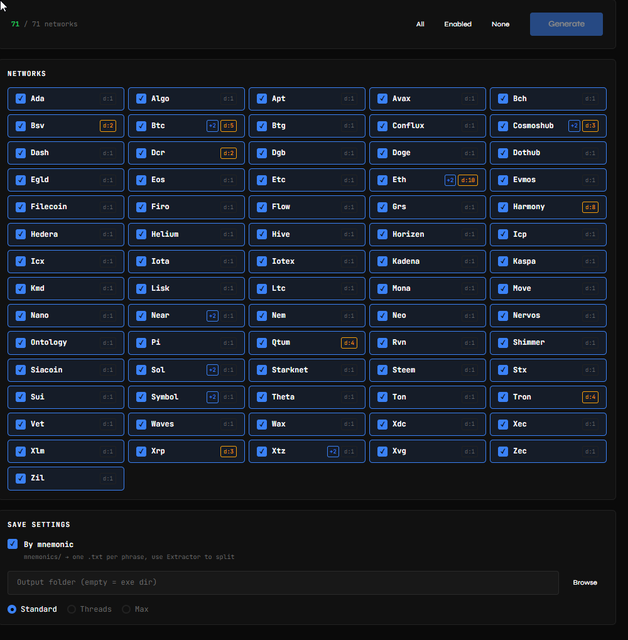
Task: Select the None networks filter
Action: pyautogui.click(x=500, y=24)
